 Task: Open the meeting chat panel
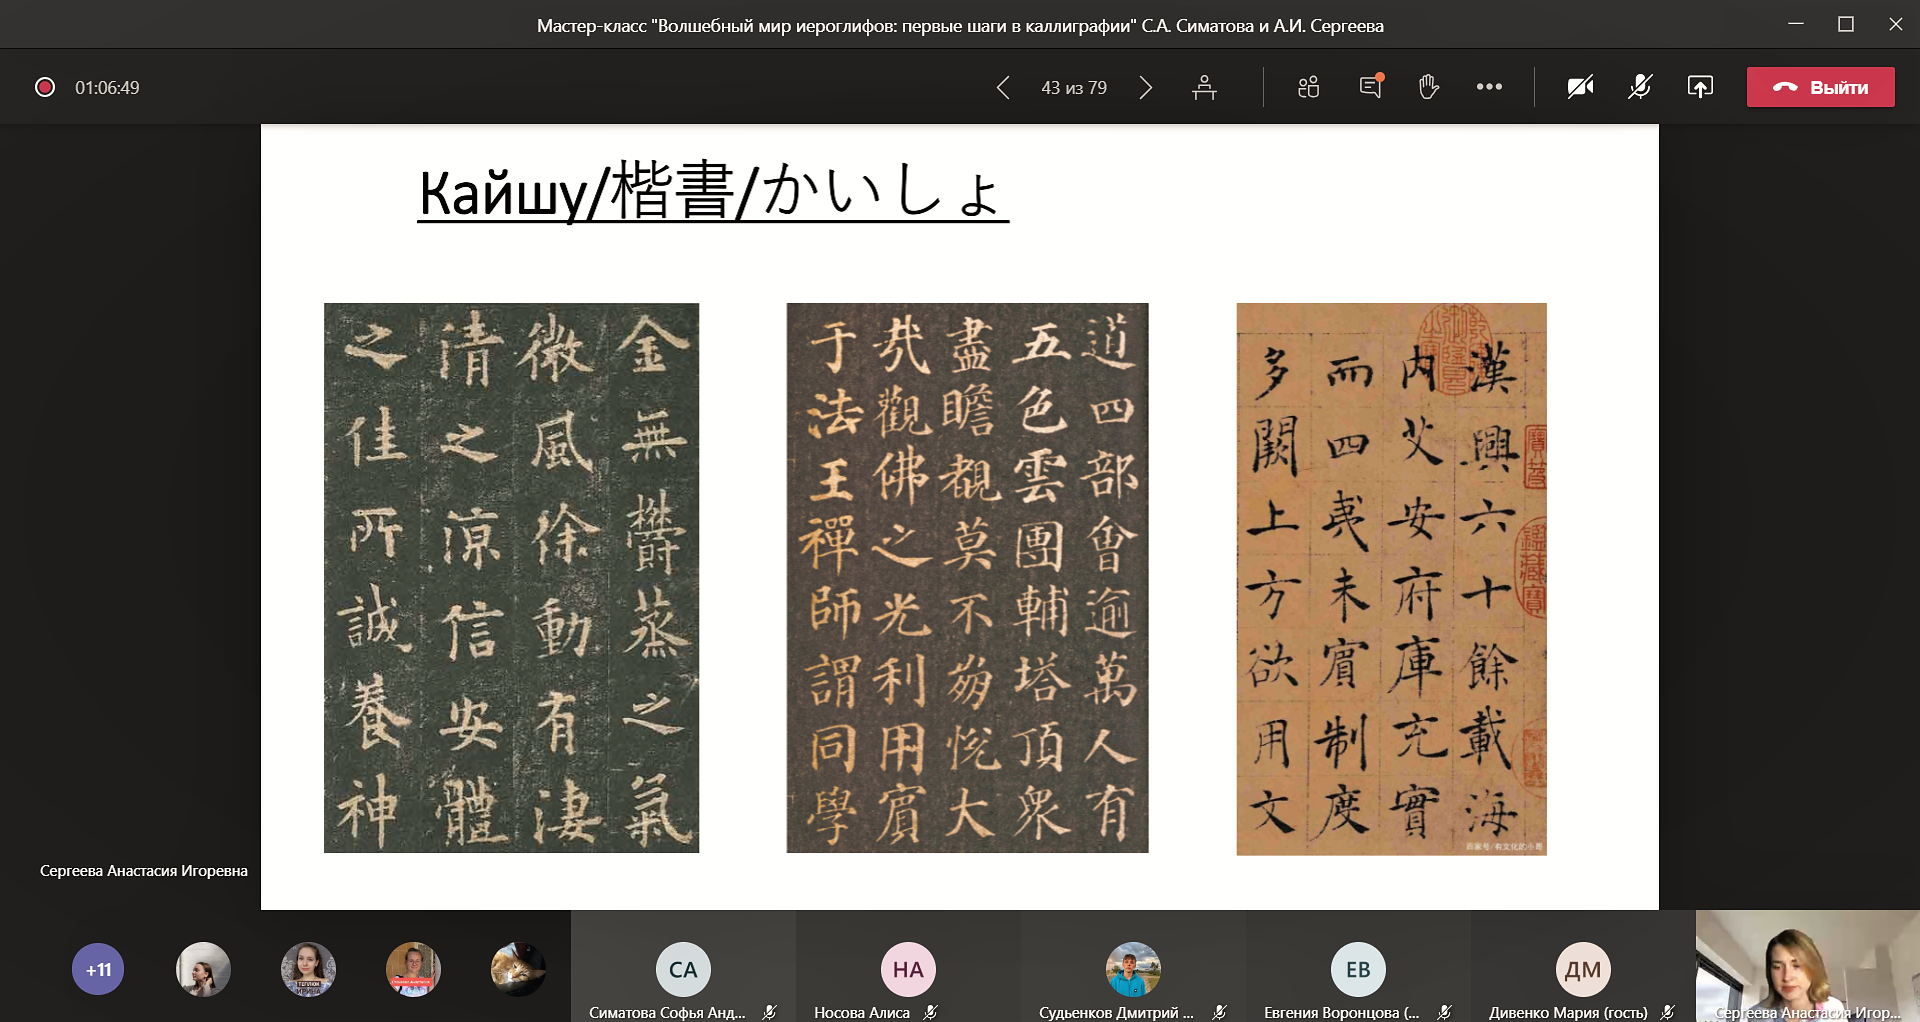(x=1370, y=88)
